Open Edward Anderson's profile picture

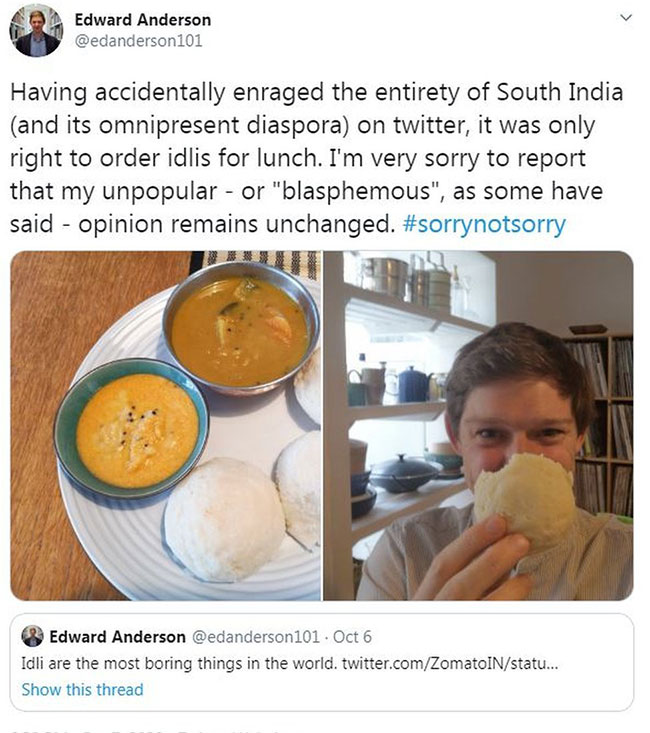pos(37,30)
